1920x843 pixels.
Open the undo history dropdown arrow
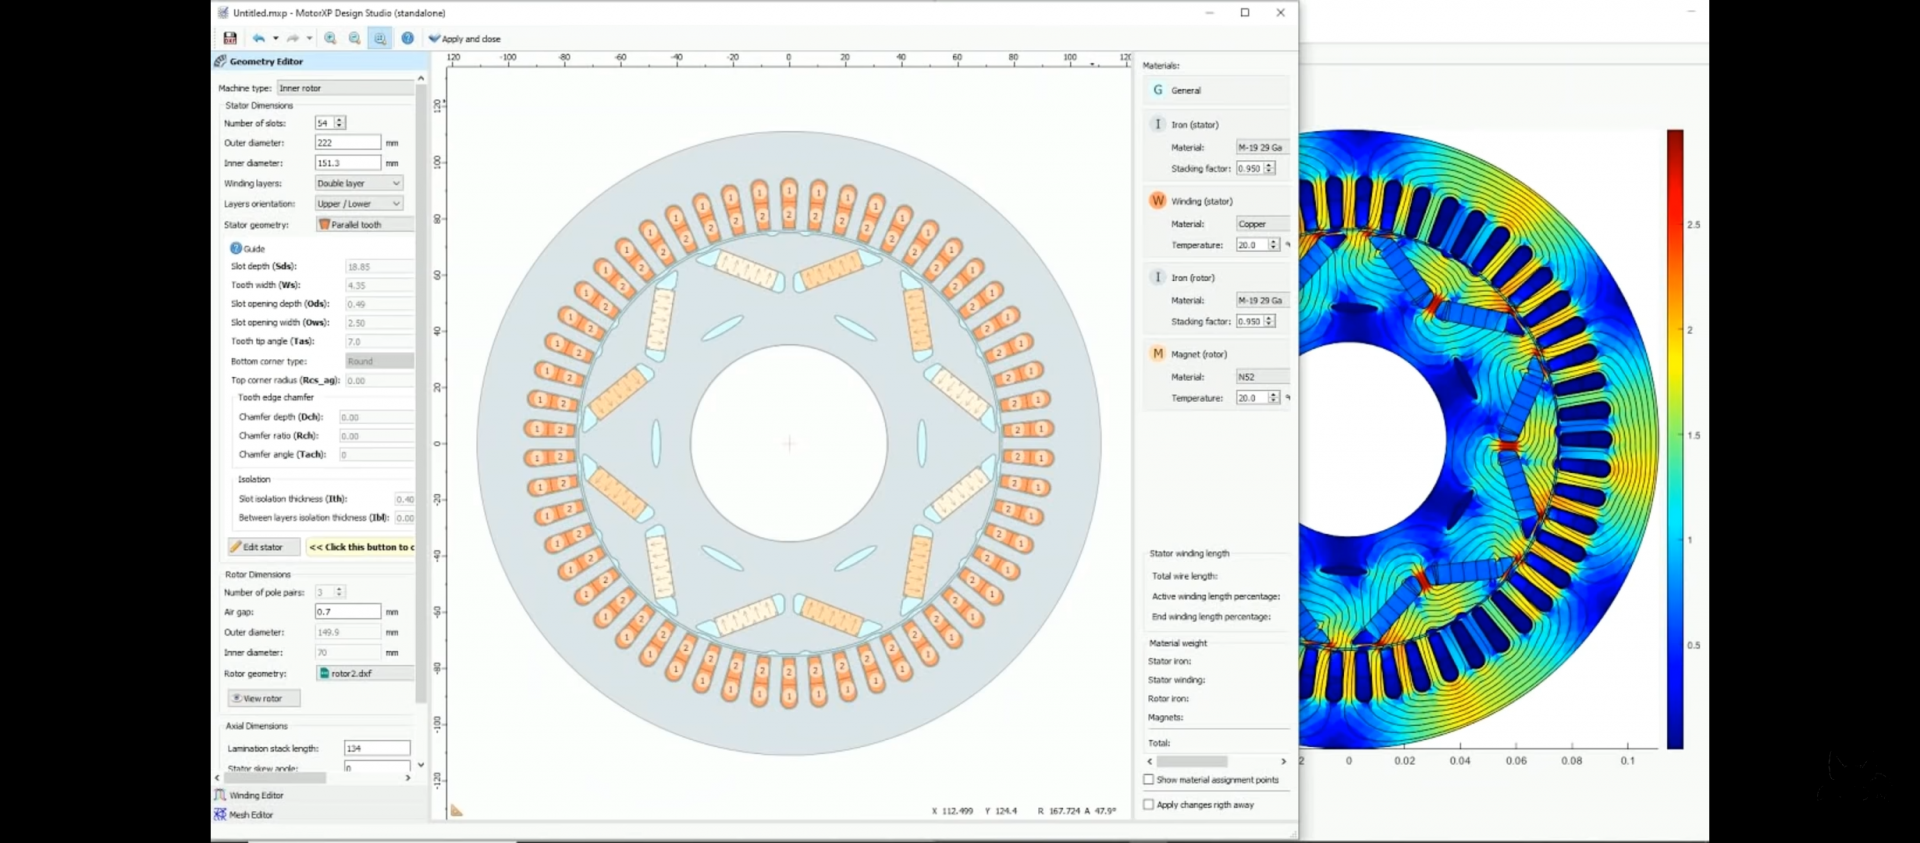(x=276, y=38)
